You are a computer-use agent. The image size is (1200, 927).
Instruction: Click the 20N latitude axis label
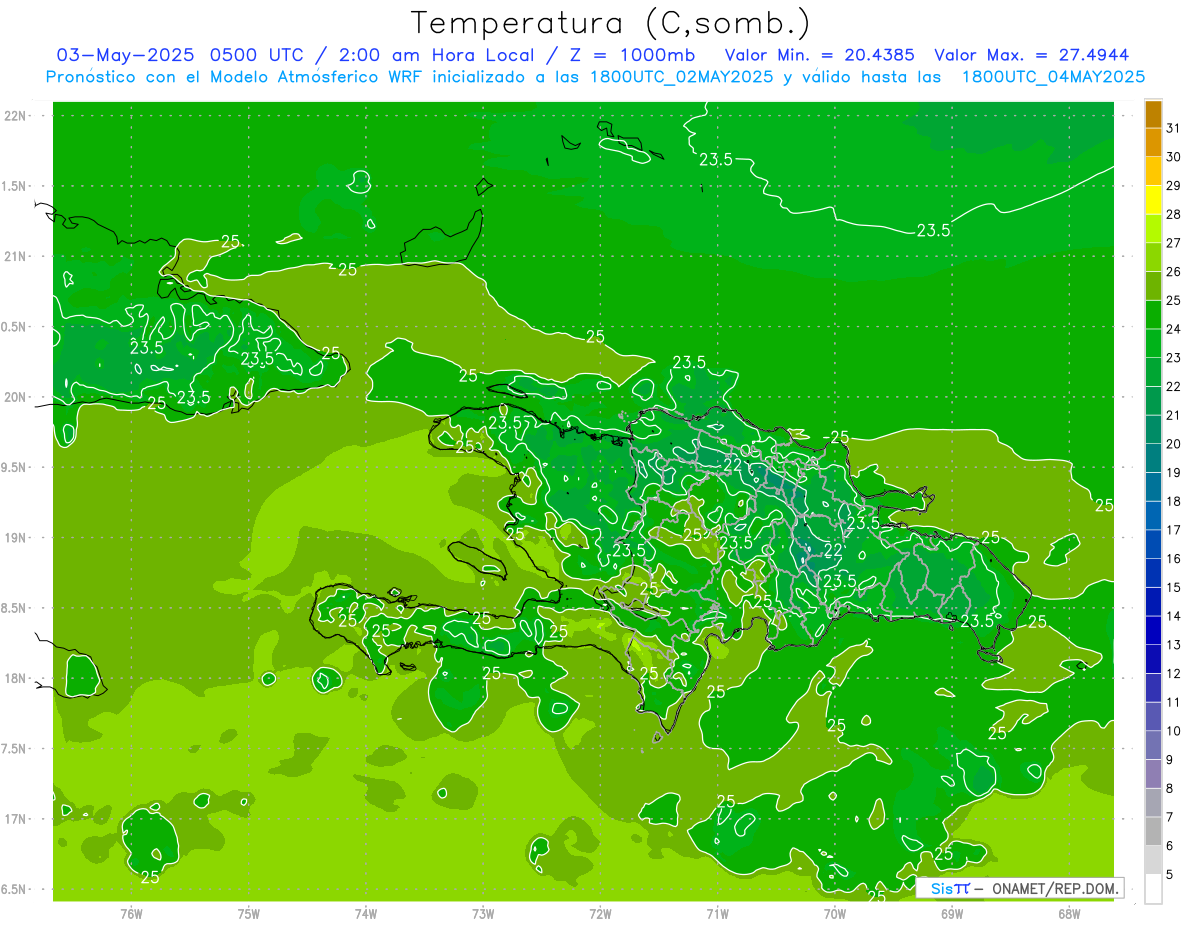coord(16,397)
